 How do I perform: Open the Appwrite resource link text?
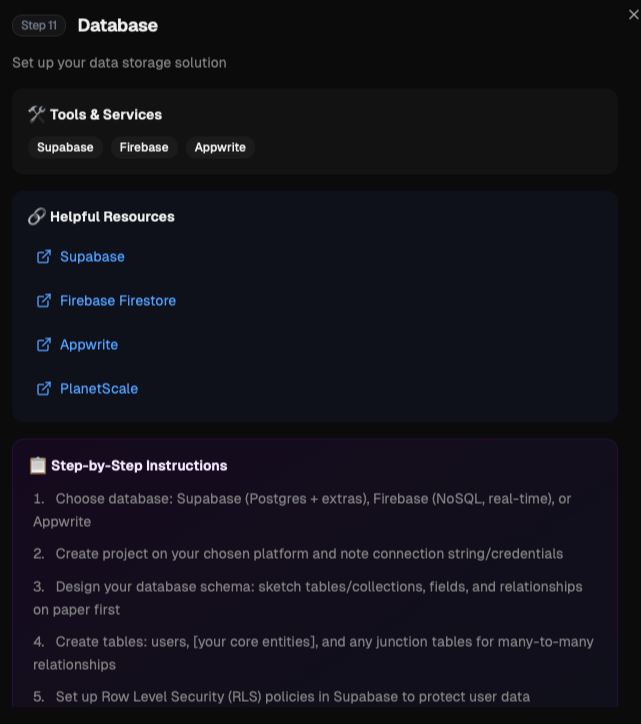click(x=89, y=345)
